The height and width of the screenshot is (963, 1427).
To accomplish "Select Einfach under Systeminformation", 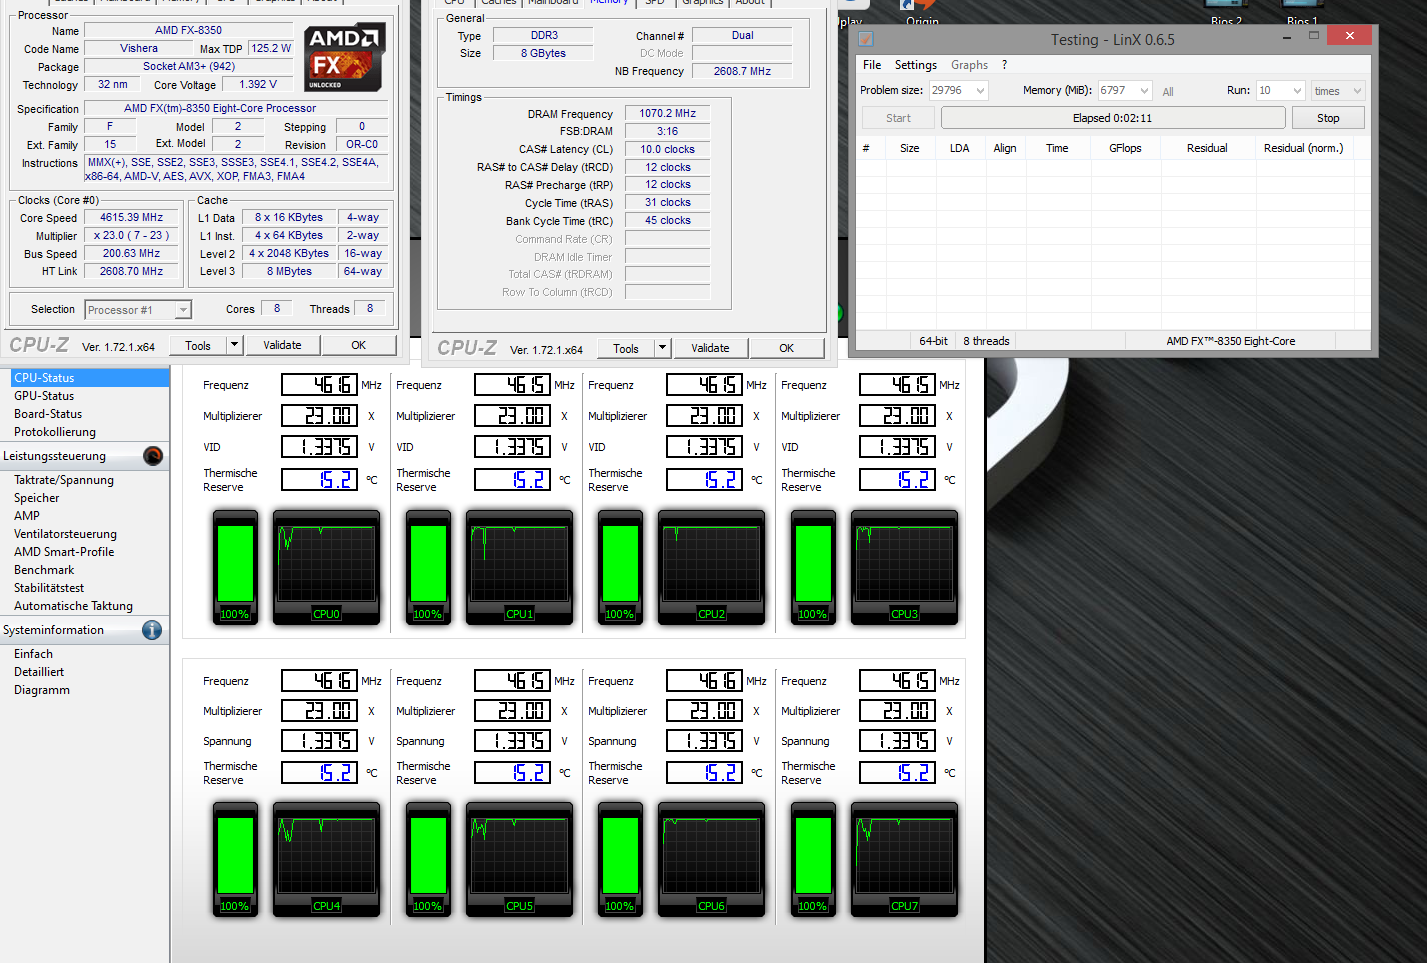I will pyautogui.click(x=33, y=654).
